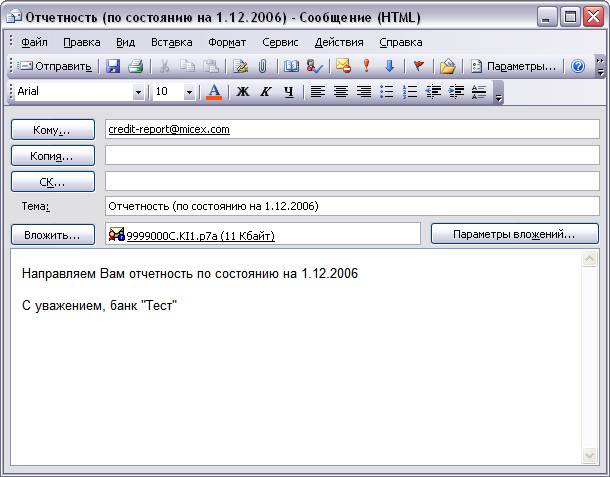Click the credit-report@micex.com recipient address
610x477 pixels.
coord(169,129)
